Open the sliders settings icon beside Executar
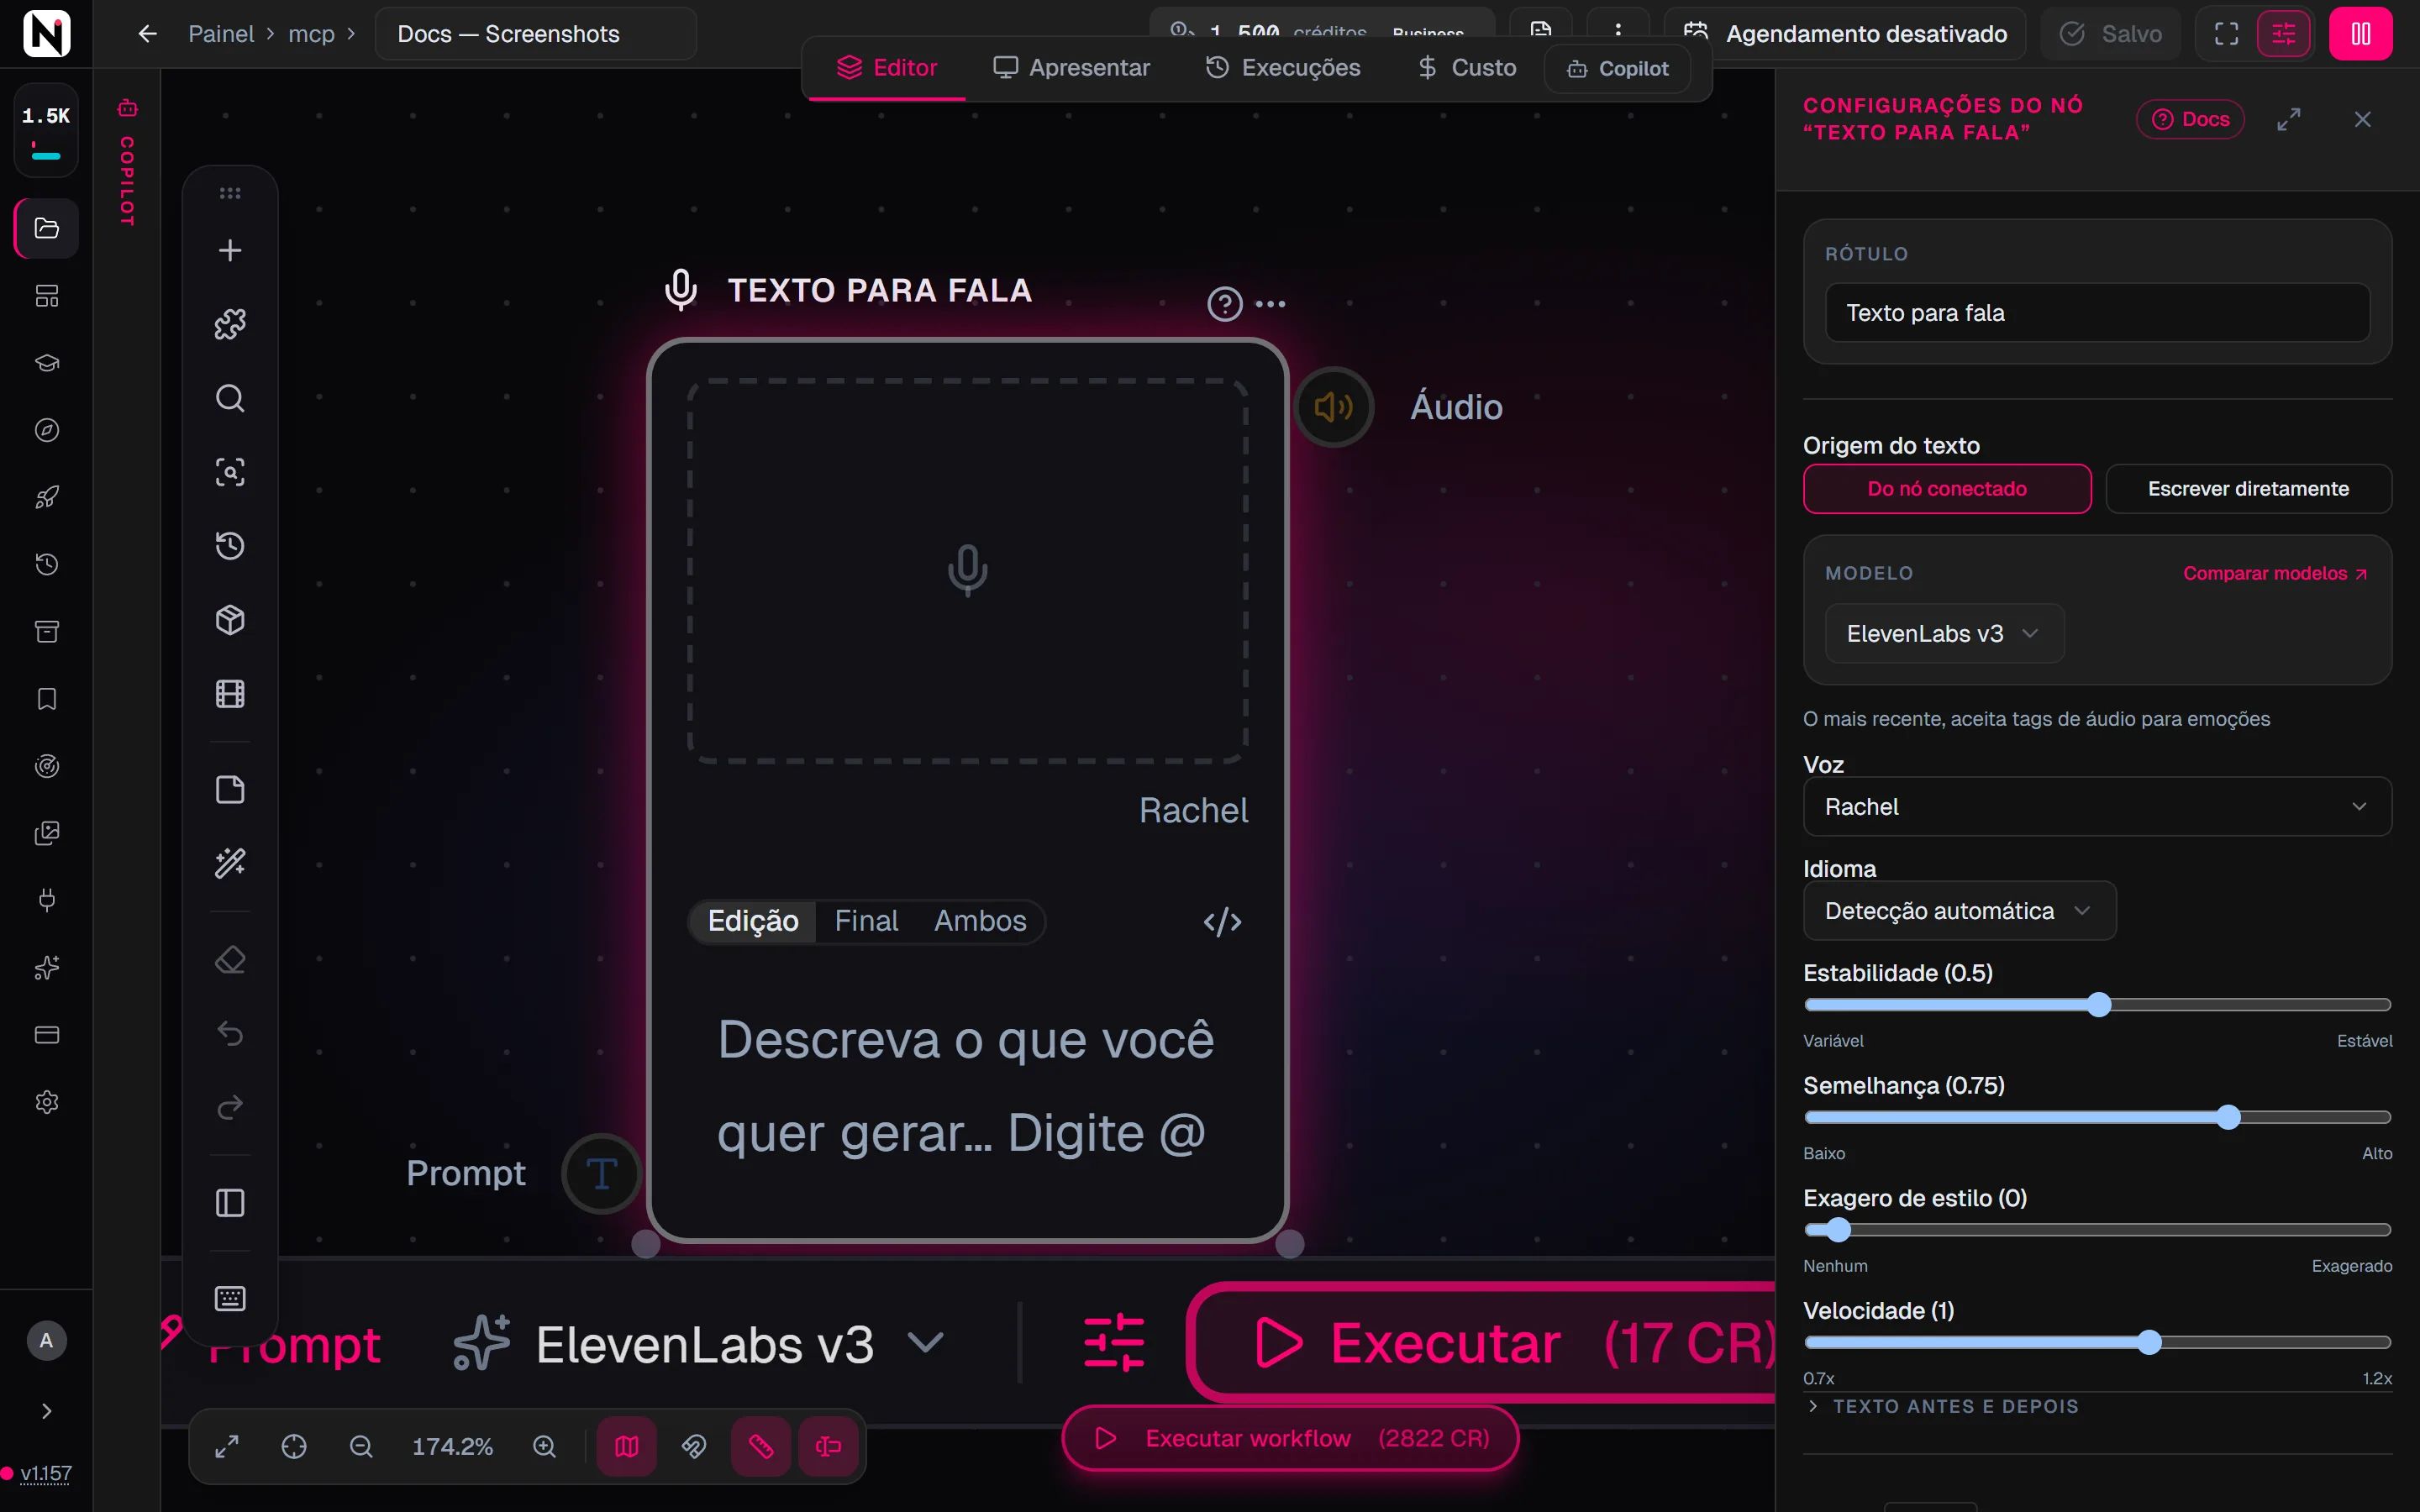 [x=1114, y=1342]
